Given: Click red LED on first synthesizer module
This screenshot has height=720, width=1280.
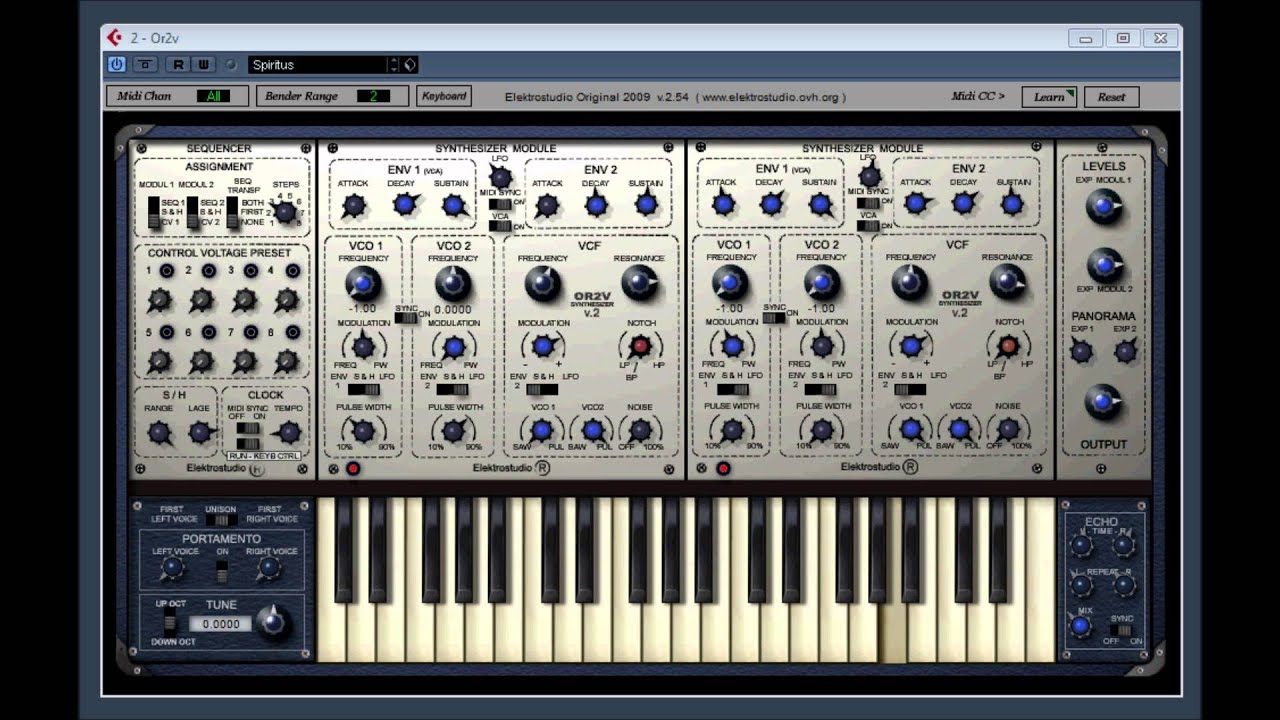Looking at the screenshot, I should (353, 468).
